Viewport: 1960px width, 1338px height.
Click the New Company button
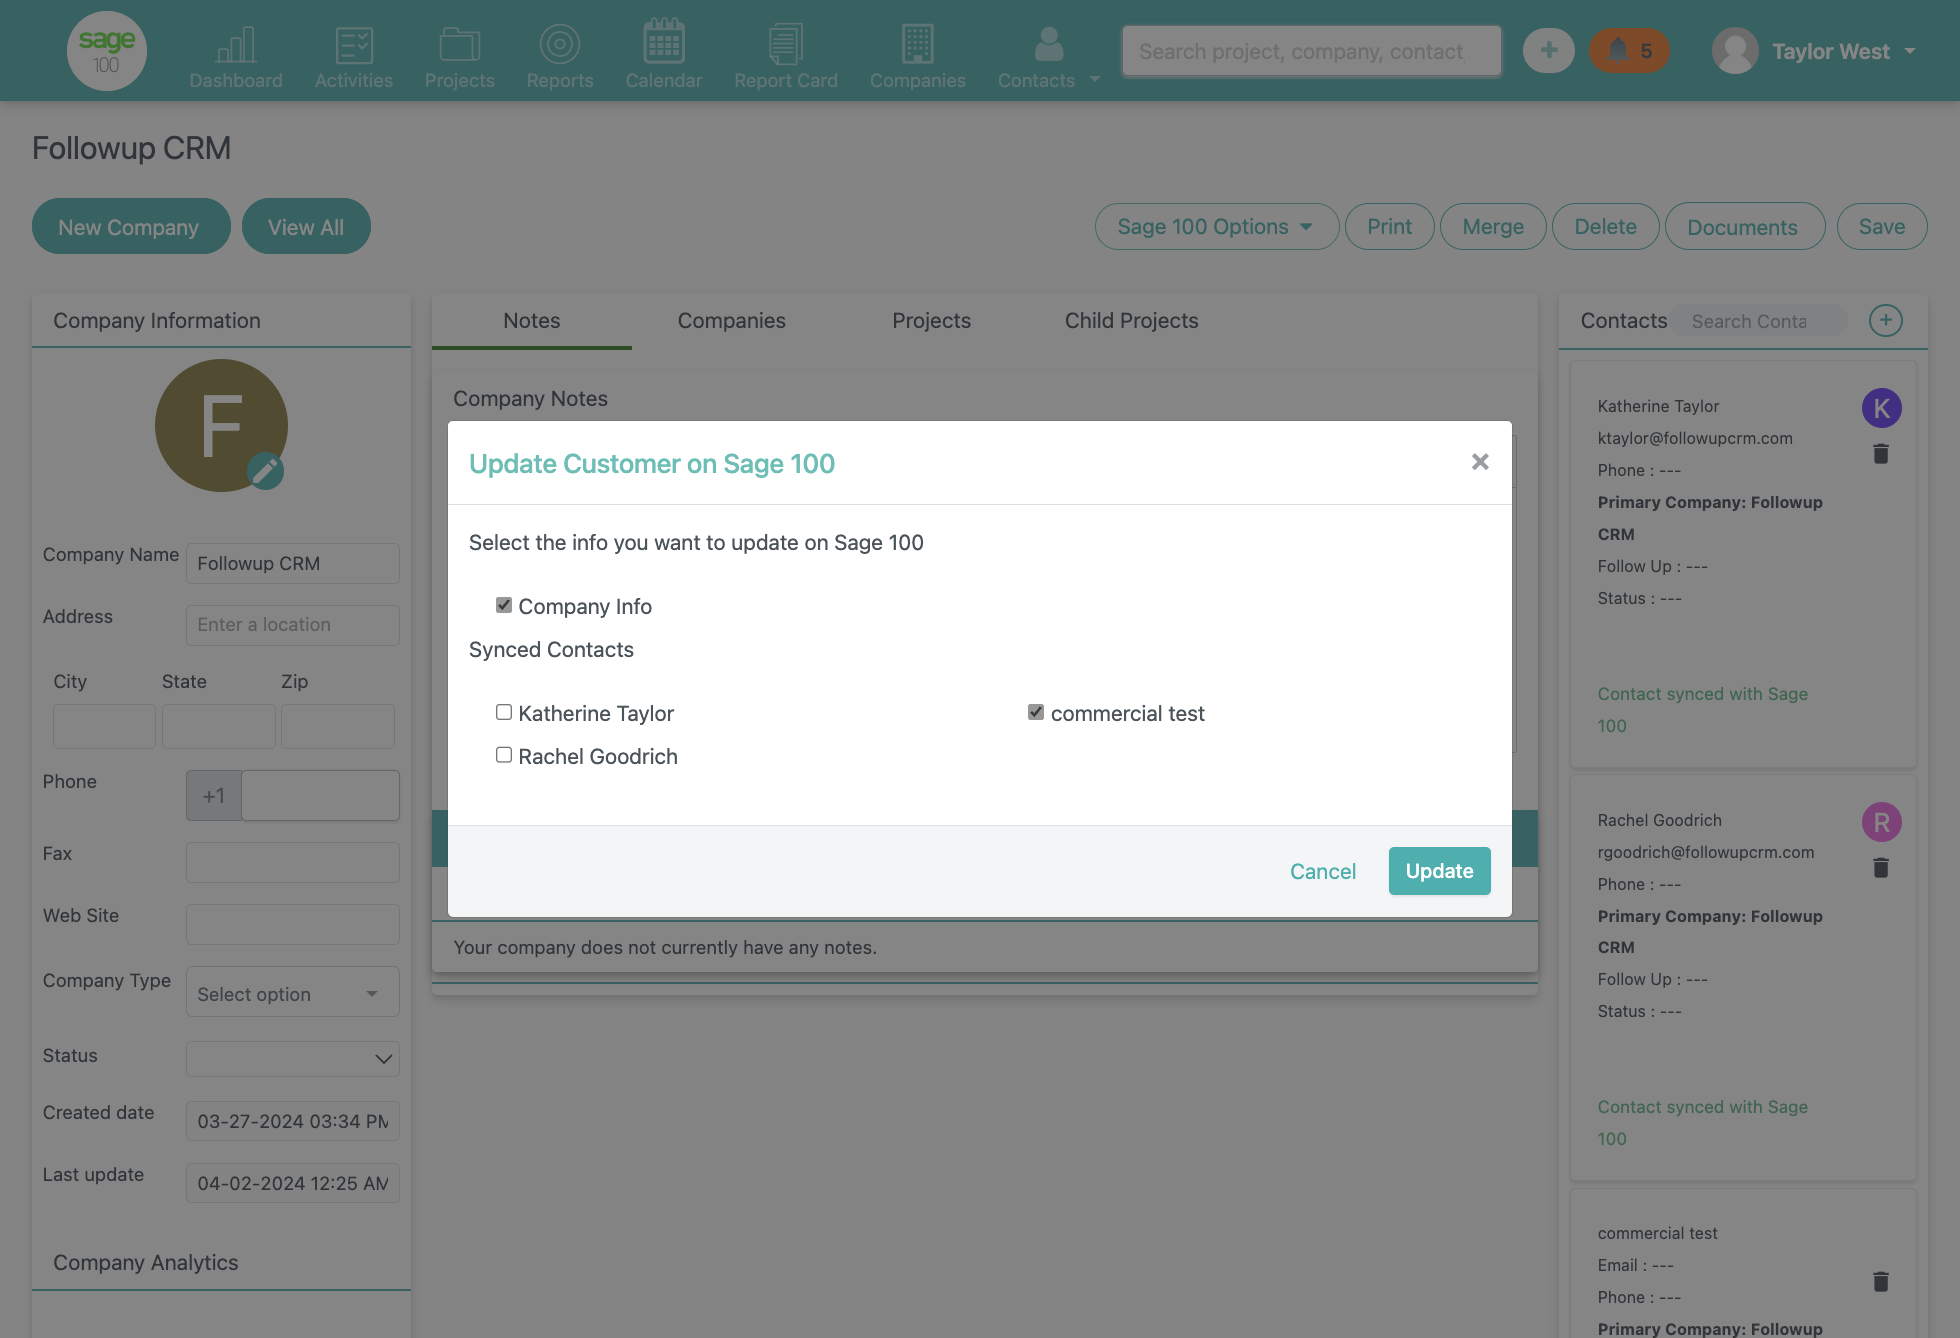(x=131, y=227)
